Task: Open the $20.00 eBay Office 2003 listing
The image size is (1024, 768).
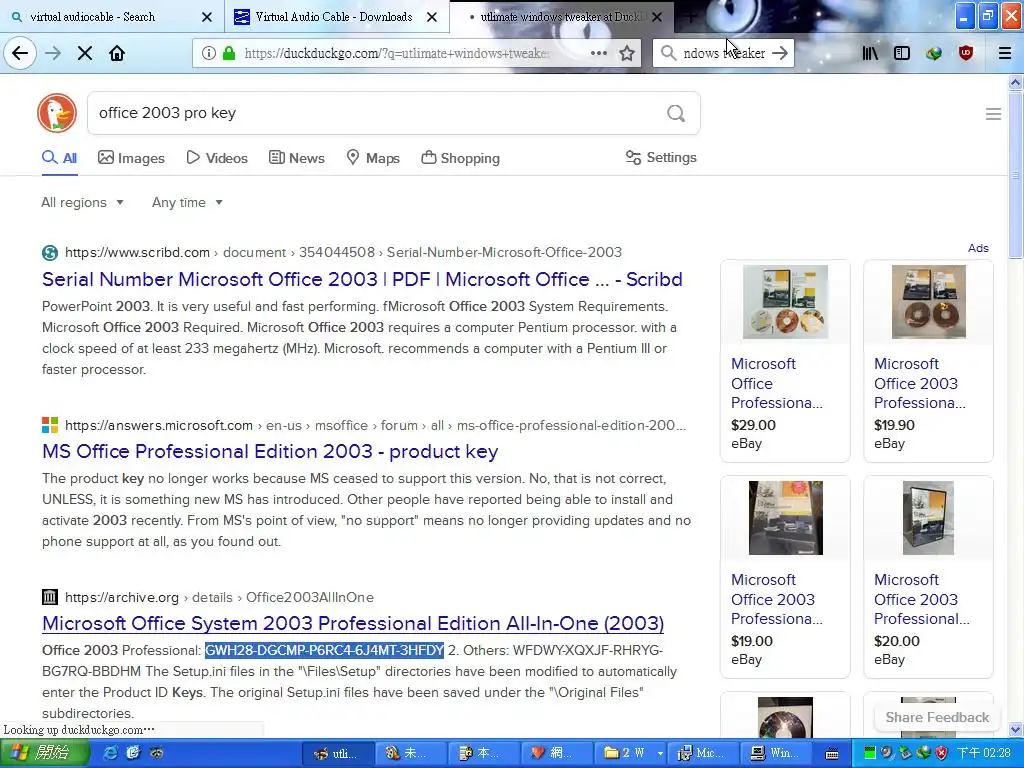Action: (928, 577)
